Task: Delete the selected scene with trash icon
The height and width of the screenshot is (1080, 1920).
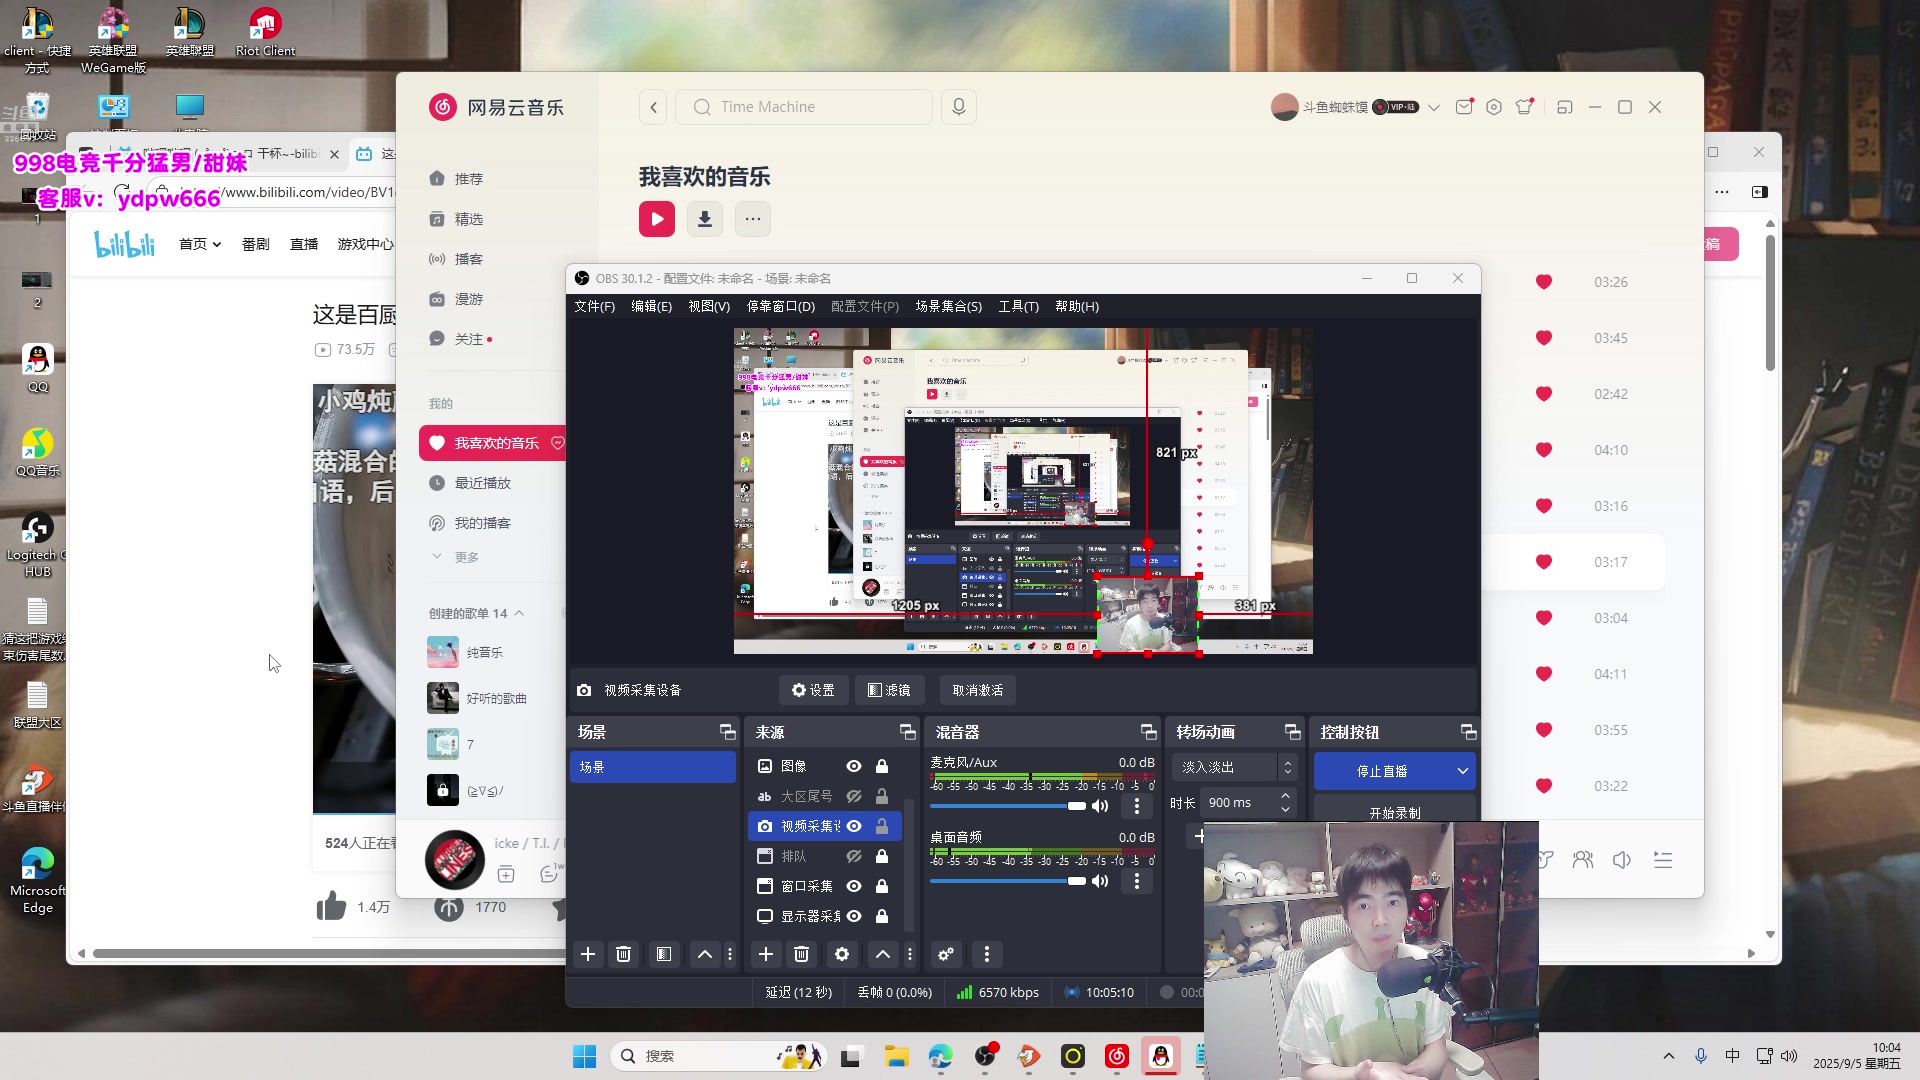Action: coord(623,954)
